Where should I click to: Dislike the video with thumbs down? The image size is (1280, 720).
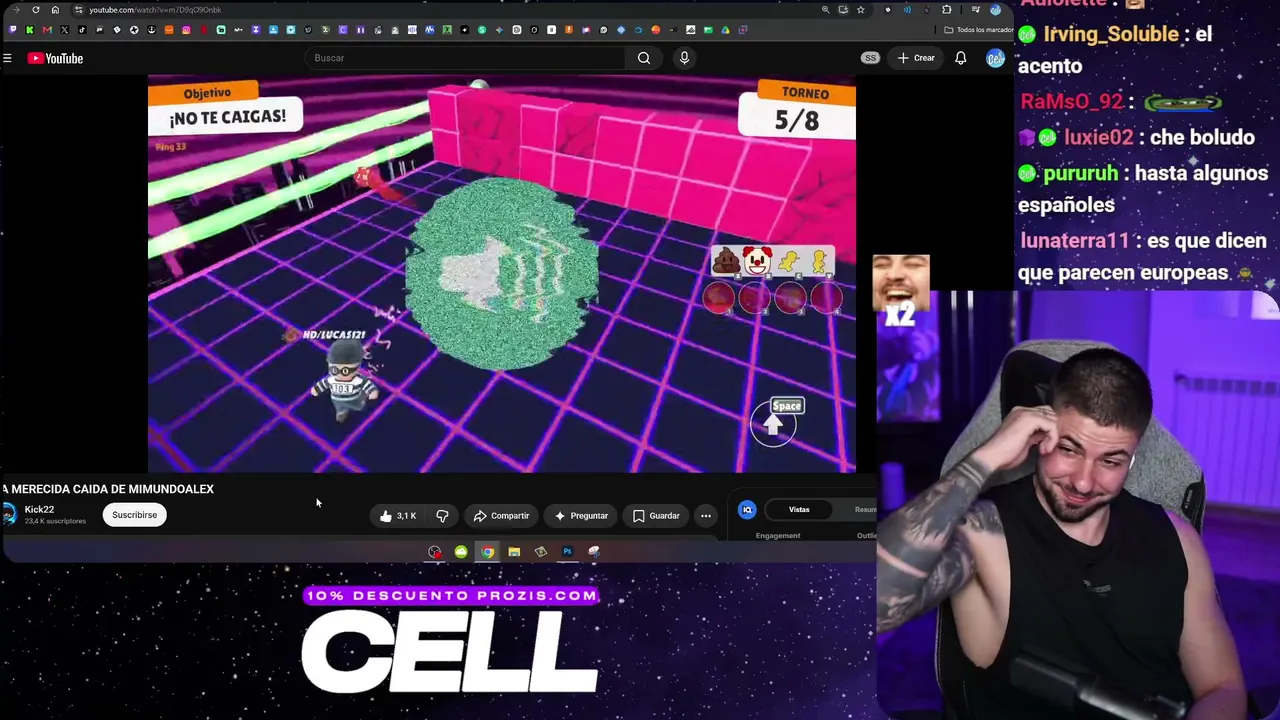click(x=442, y=516)
